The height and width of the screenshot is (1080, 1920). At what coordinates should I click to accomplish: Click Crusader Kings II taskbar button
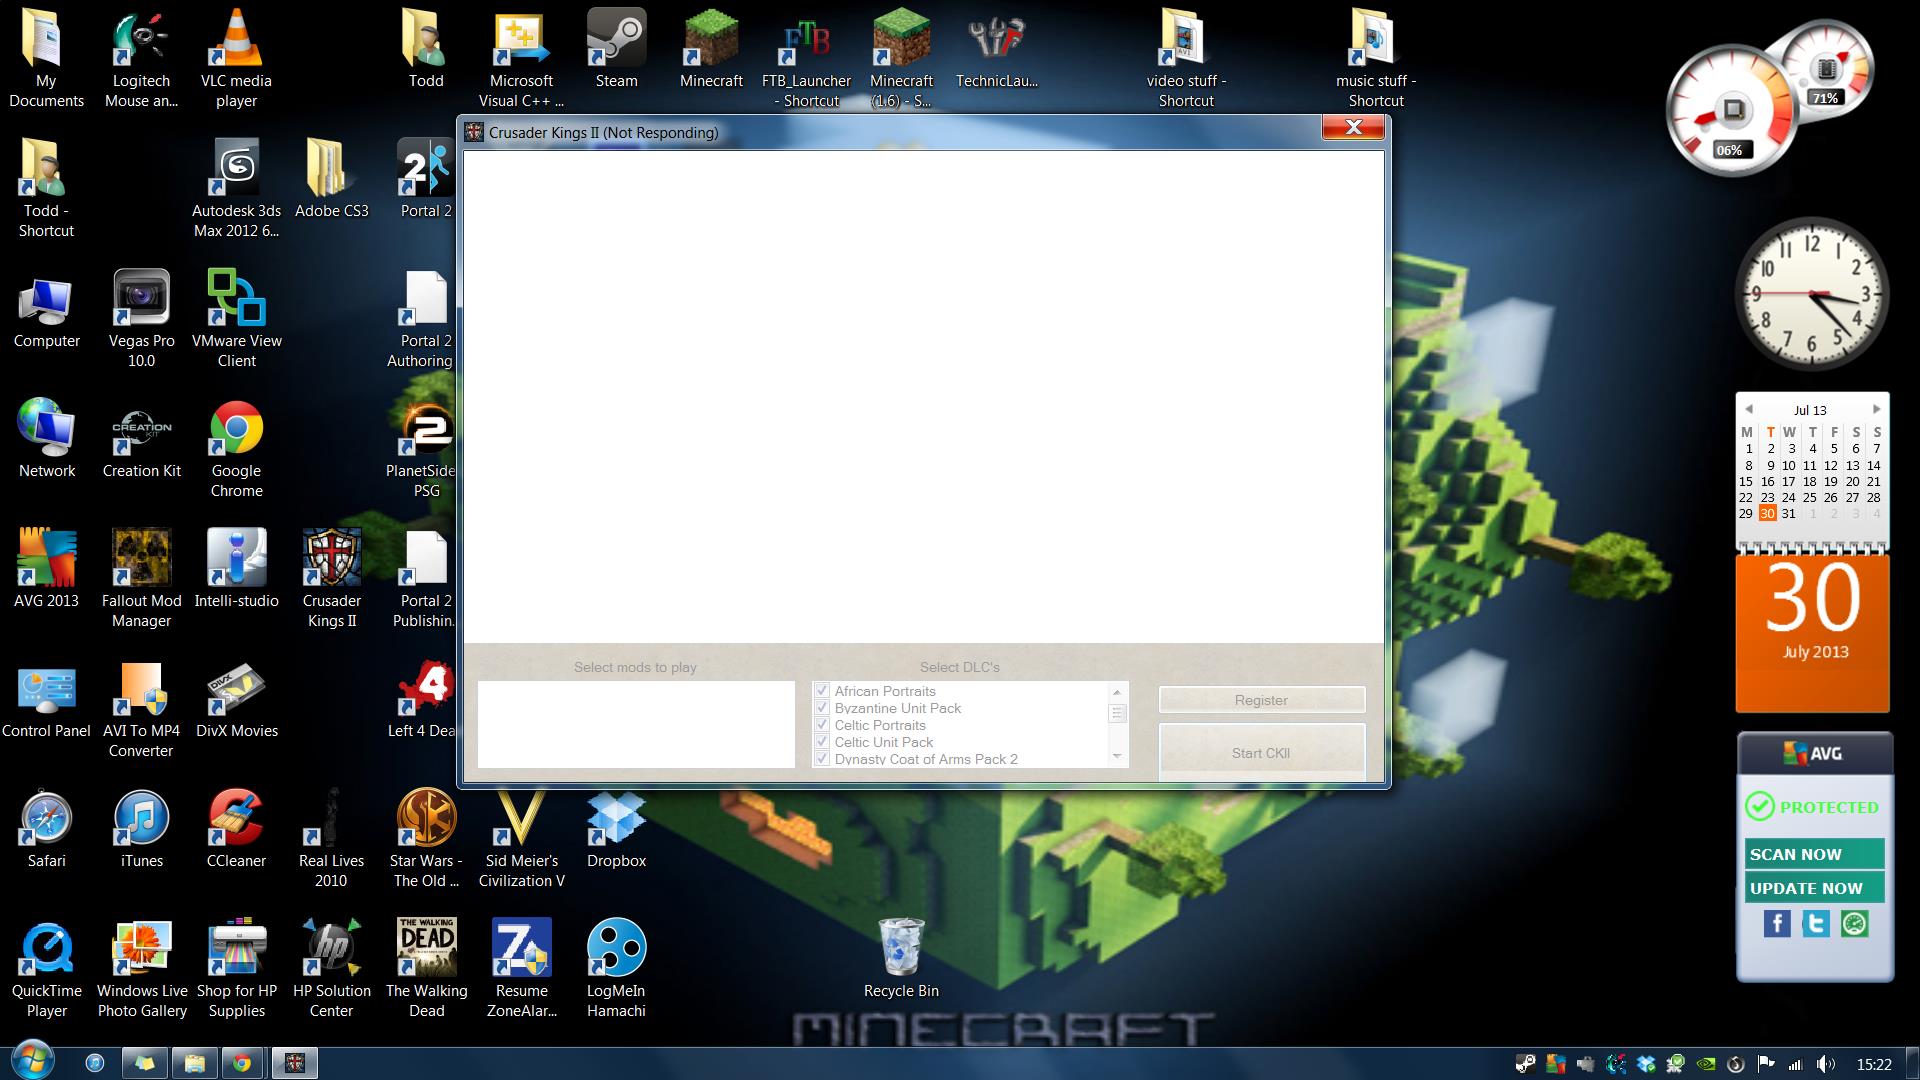(294, 1063)
